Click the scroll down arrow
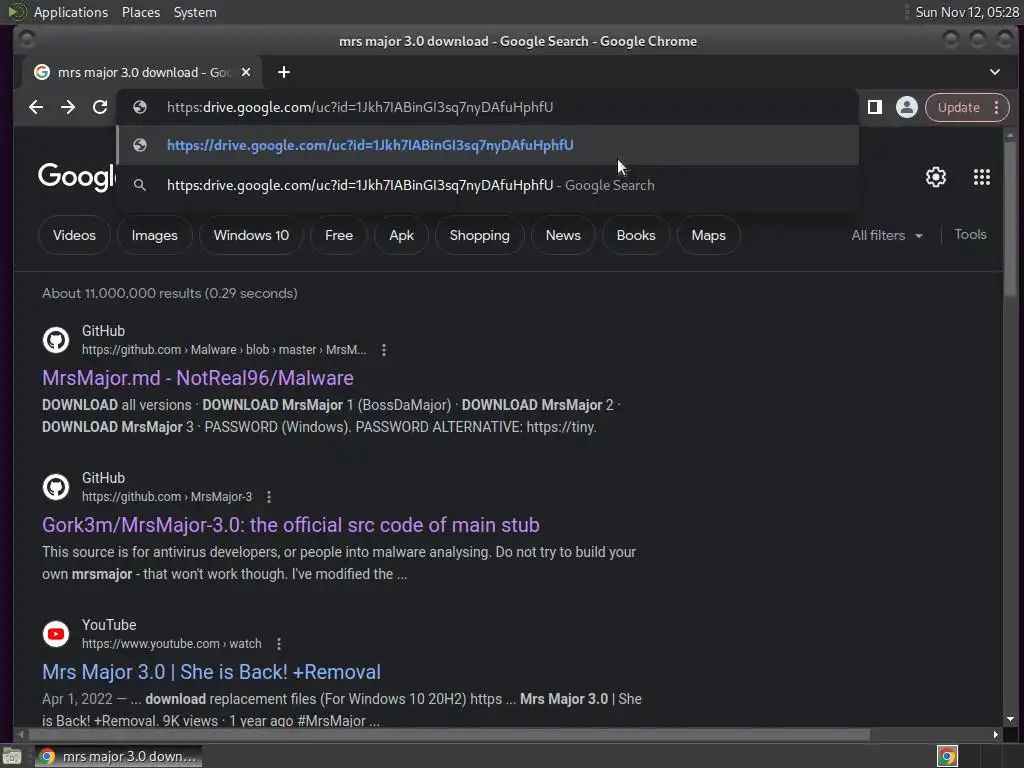The width and height of the screenshot is (1024, 768). [x=1010, y=719]
